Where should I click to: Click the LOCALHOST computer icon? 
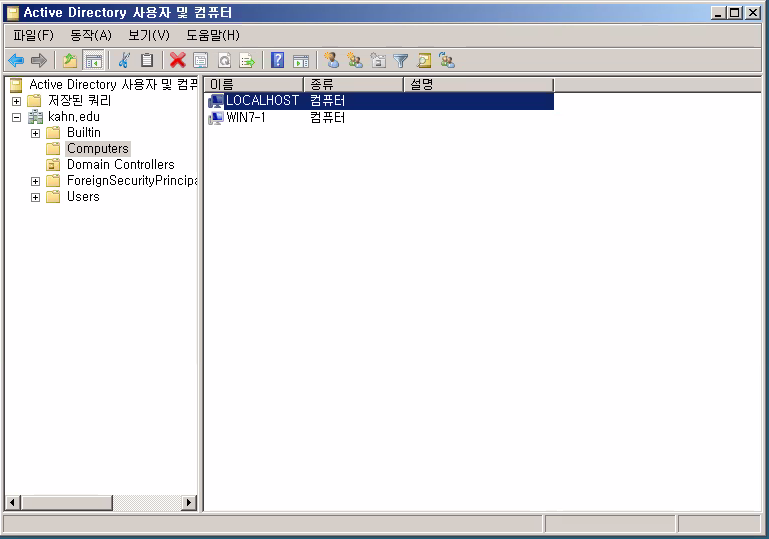216,101
